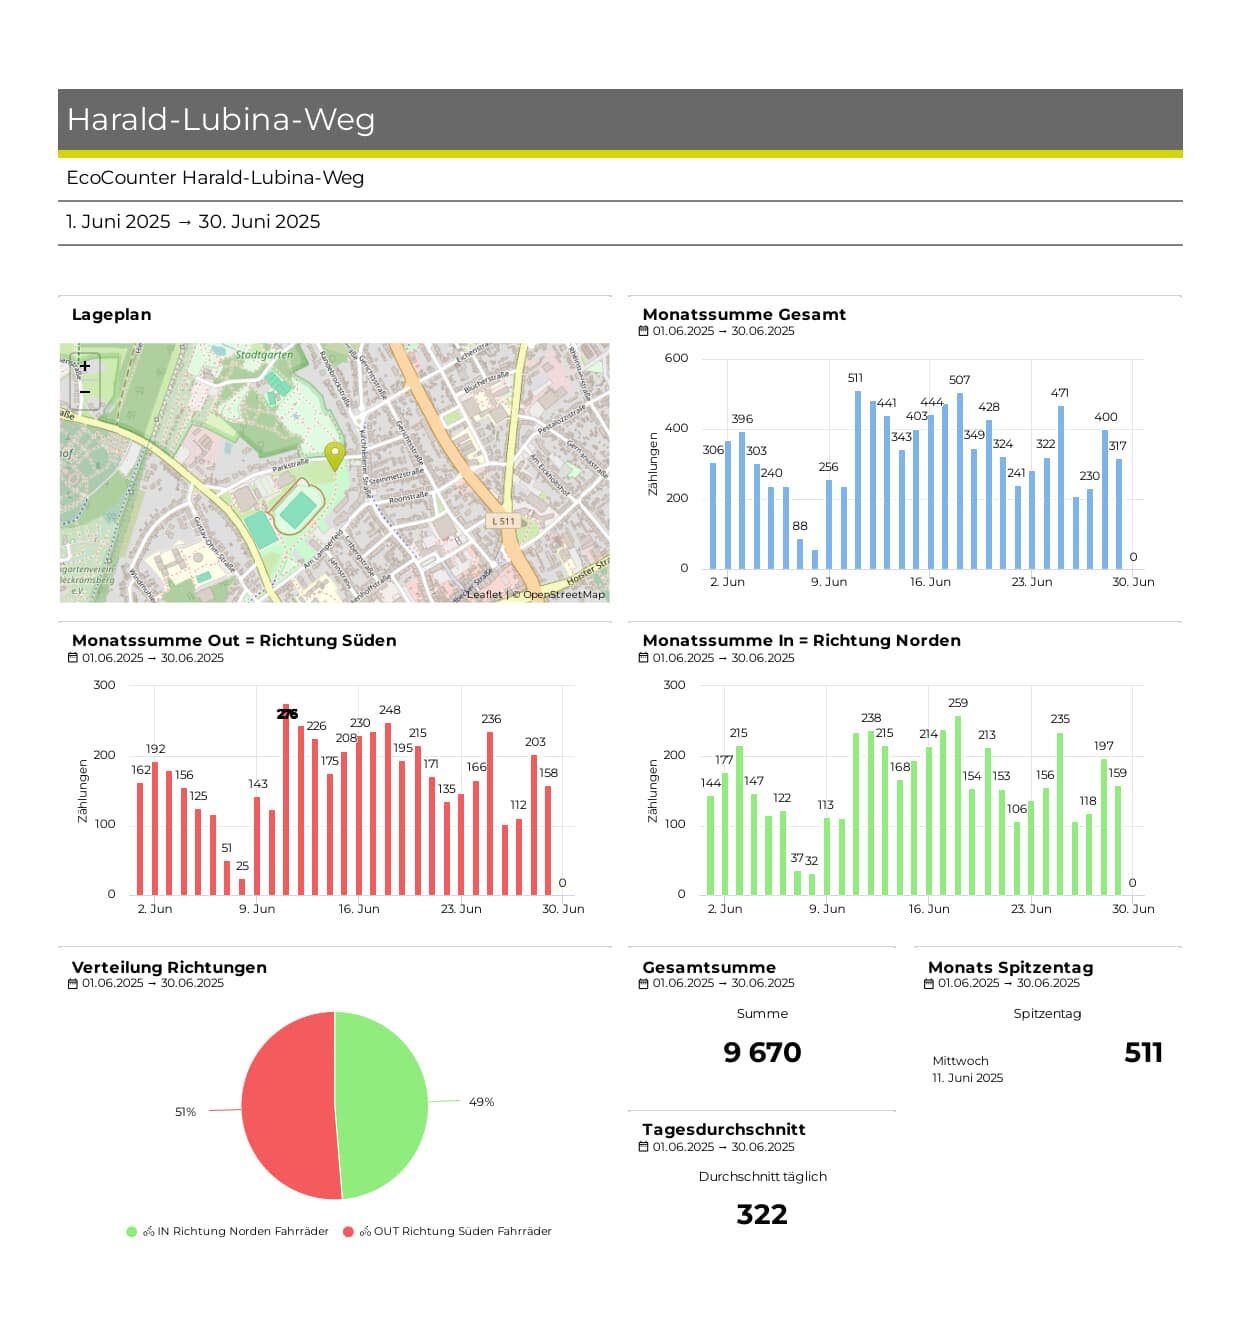Click calendar icon under Monats Spitzentag
The width and height of the screenshot is (1239, 1318).
click(x=929, y=983)
